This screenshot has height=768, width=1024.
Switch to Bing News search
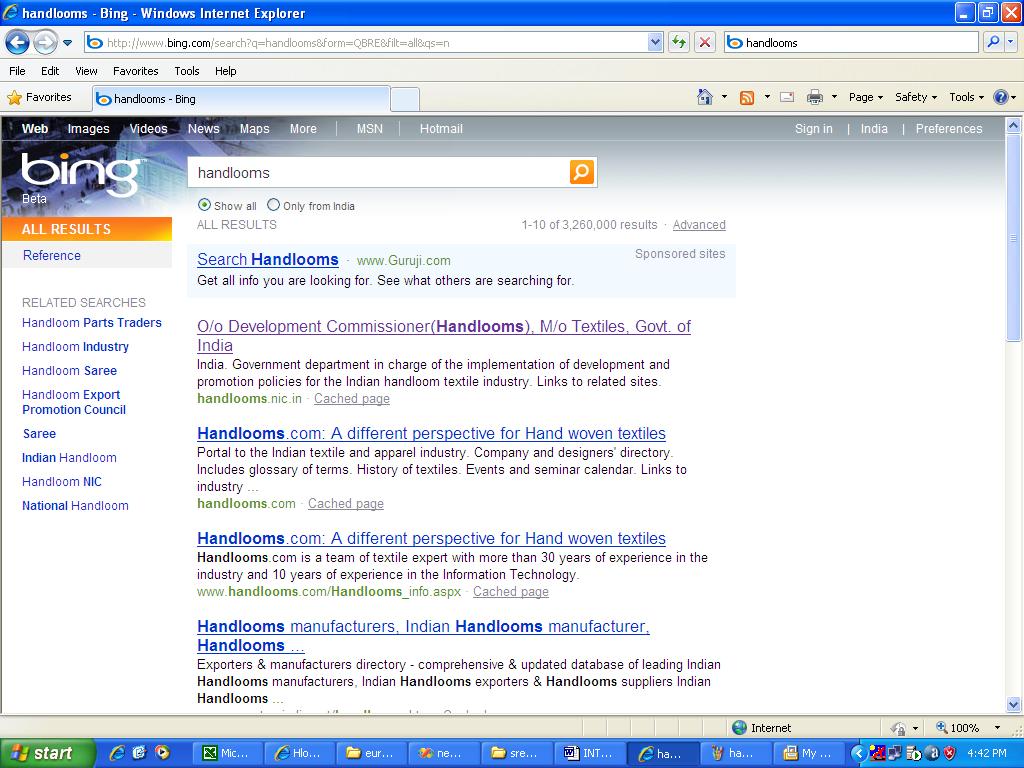(x=204, y=129)
